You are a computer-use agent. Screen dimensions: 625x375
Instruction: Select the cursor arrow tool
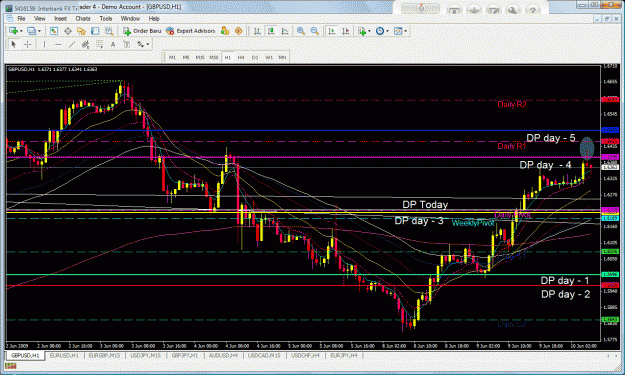coord(14,44)
